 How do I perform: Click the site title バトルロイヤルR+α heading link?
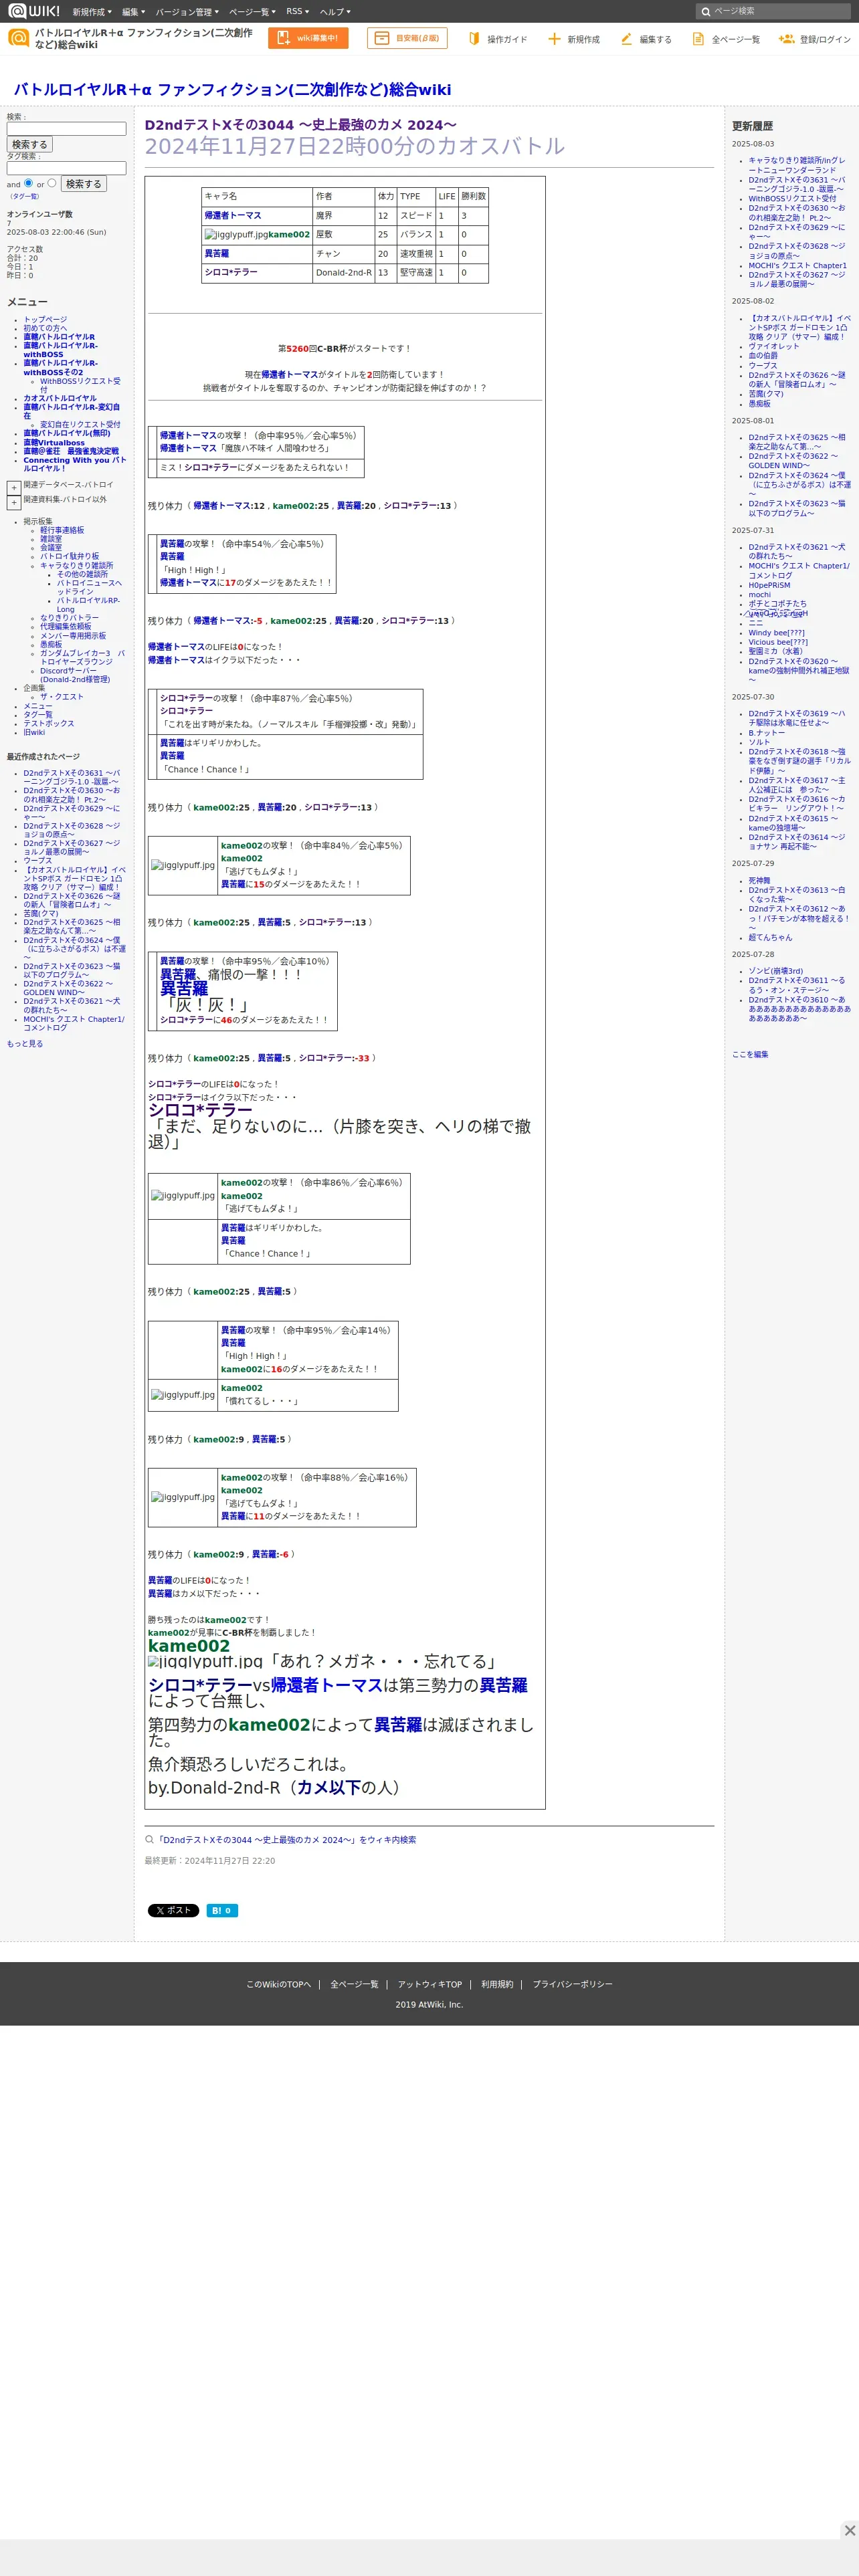pyautogui.click(x=232, y=90)
